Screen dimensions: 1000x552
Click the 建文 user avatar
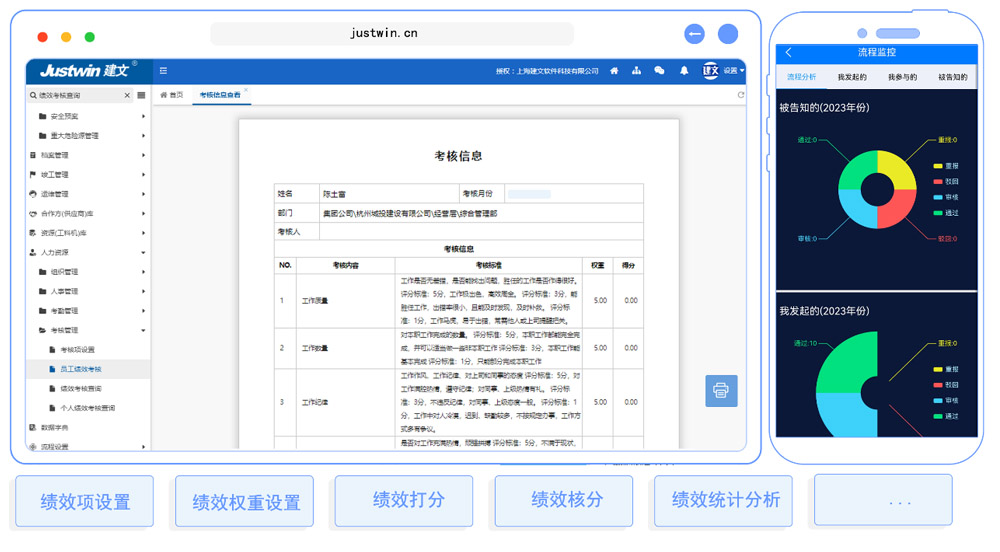pyautogui.click(x=710, y=71)
